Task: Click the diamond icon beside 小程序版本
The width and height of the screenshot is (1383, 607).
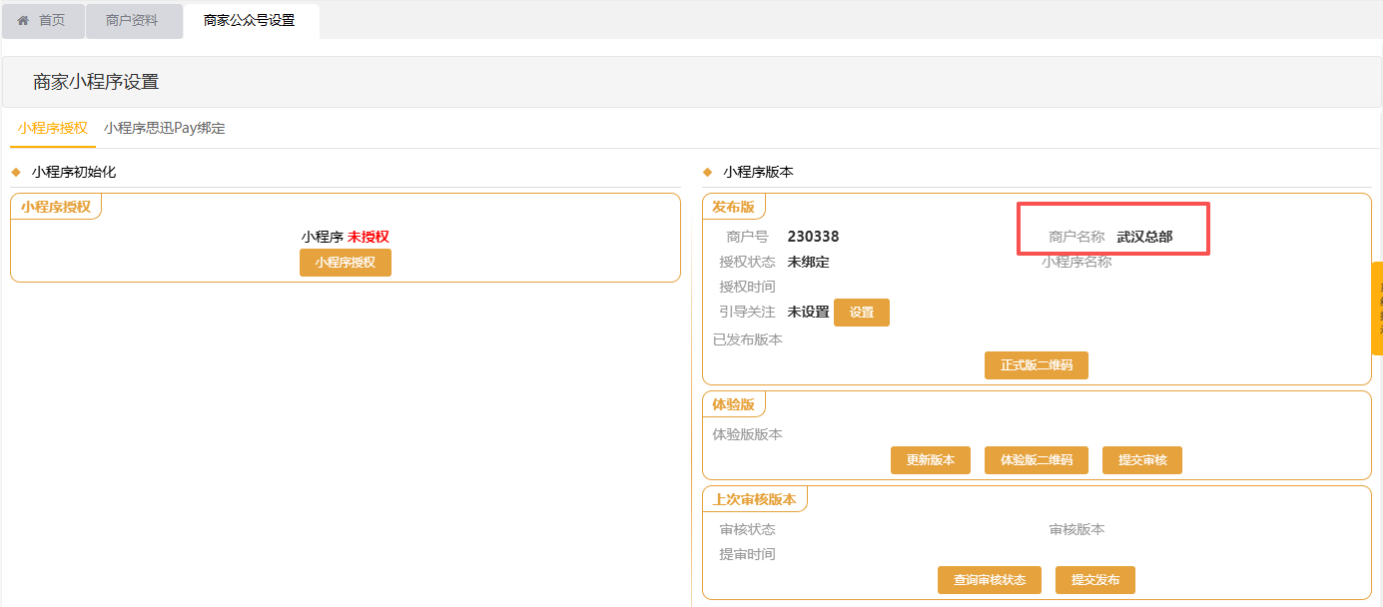Action: click(x=708, y=172)
